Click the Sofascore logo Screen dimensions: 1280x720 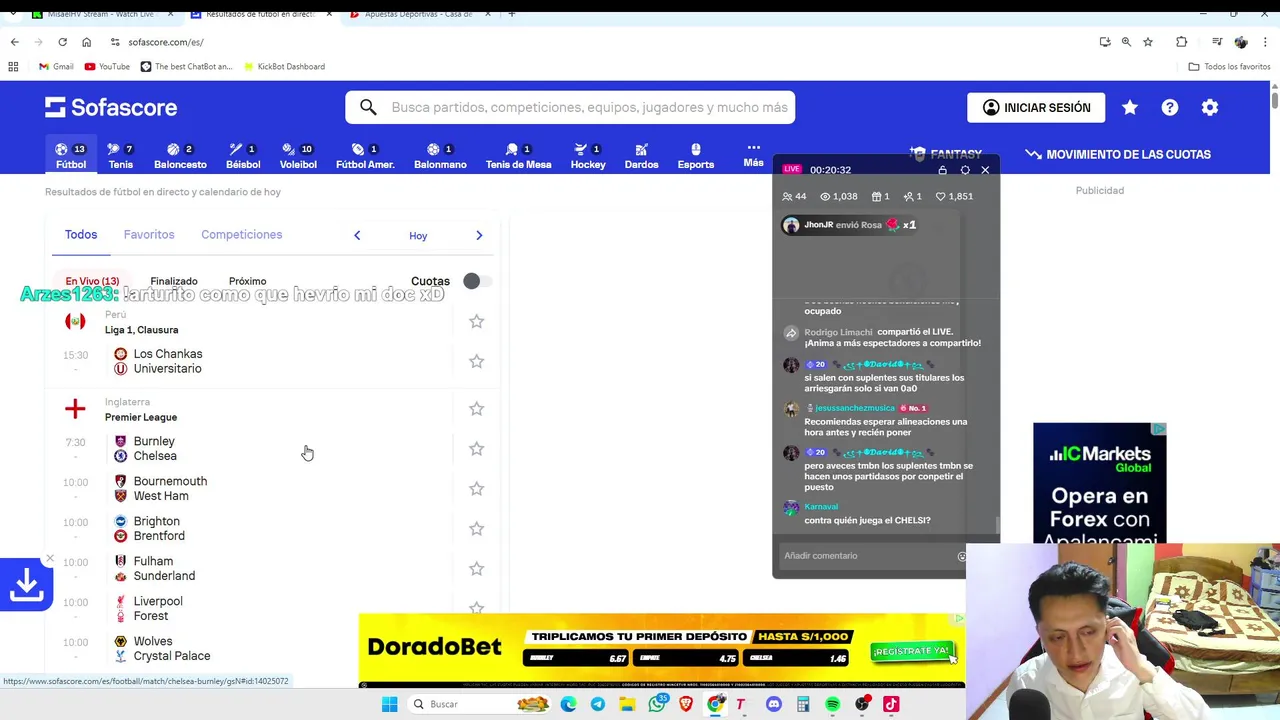[111, 107]
